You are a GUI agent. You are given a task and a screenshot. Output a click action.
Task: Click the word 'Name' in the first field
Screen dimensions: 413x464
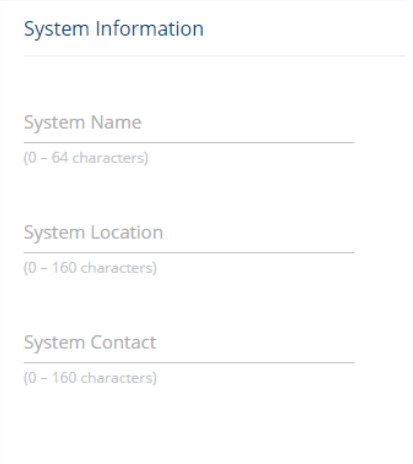click(x=116, y=122)
